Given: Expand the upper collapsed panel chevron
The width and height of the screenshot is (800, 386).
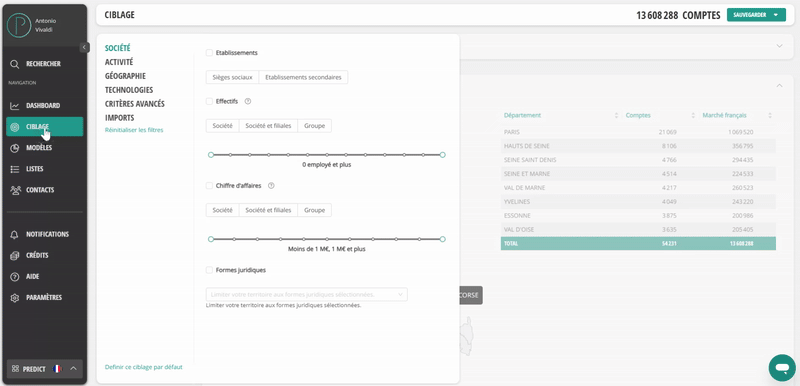Looking at the screenshot, I should point(779,46).
